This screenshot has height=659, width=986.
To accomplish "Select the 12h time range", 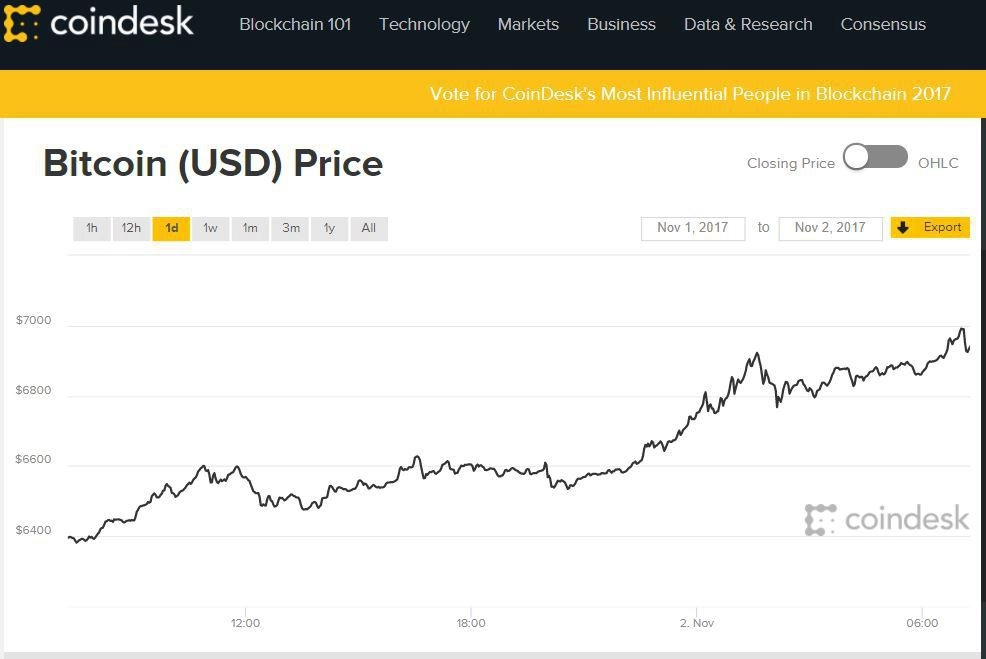I will [131, 228].
